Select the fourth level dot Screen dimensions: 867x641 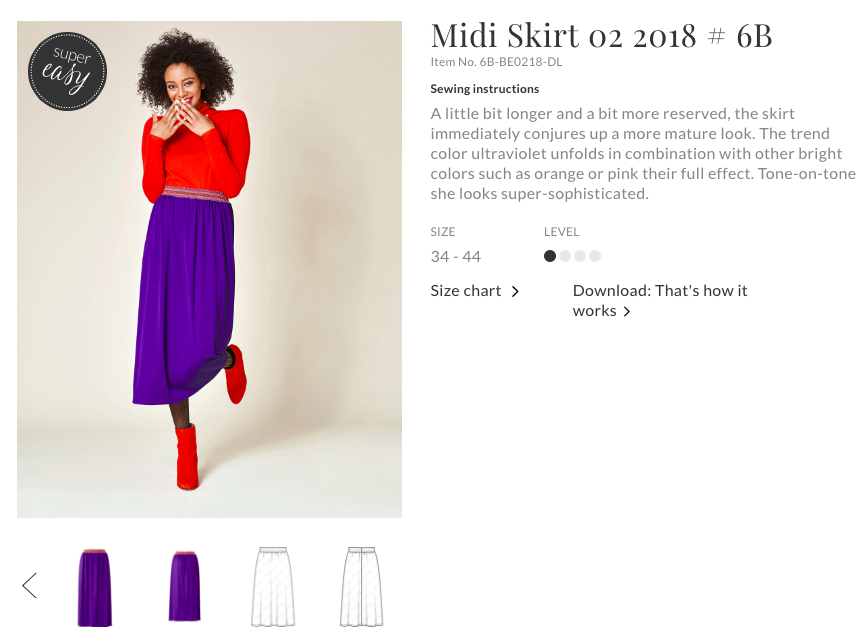595,256
